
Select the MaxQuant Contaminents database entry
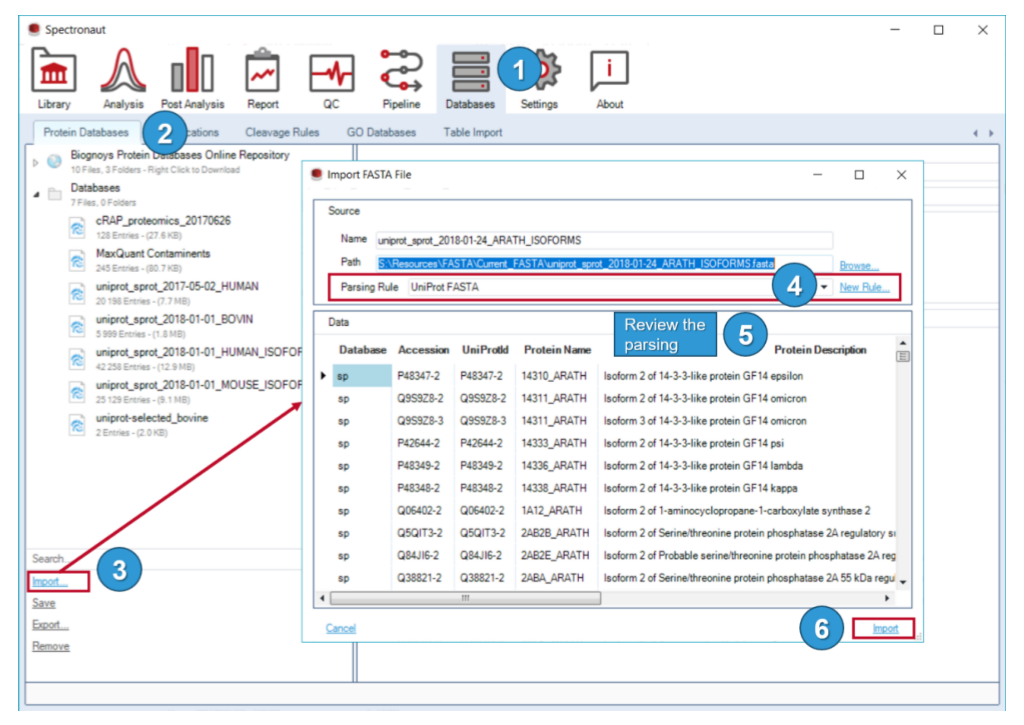[153, 260]
